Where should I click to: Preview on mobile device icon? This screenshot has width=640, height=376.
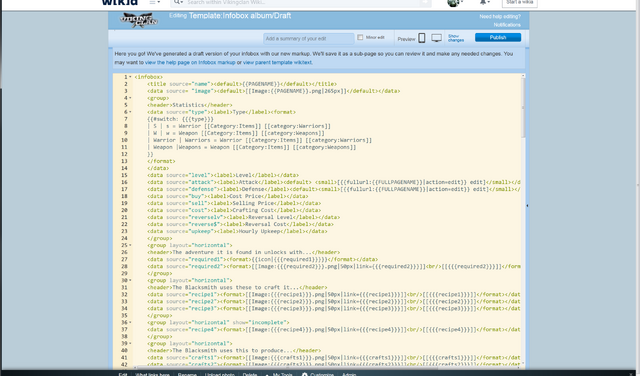(422, 38)
